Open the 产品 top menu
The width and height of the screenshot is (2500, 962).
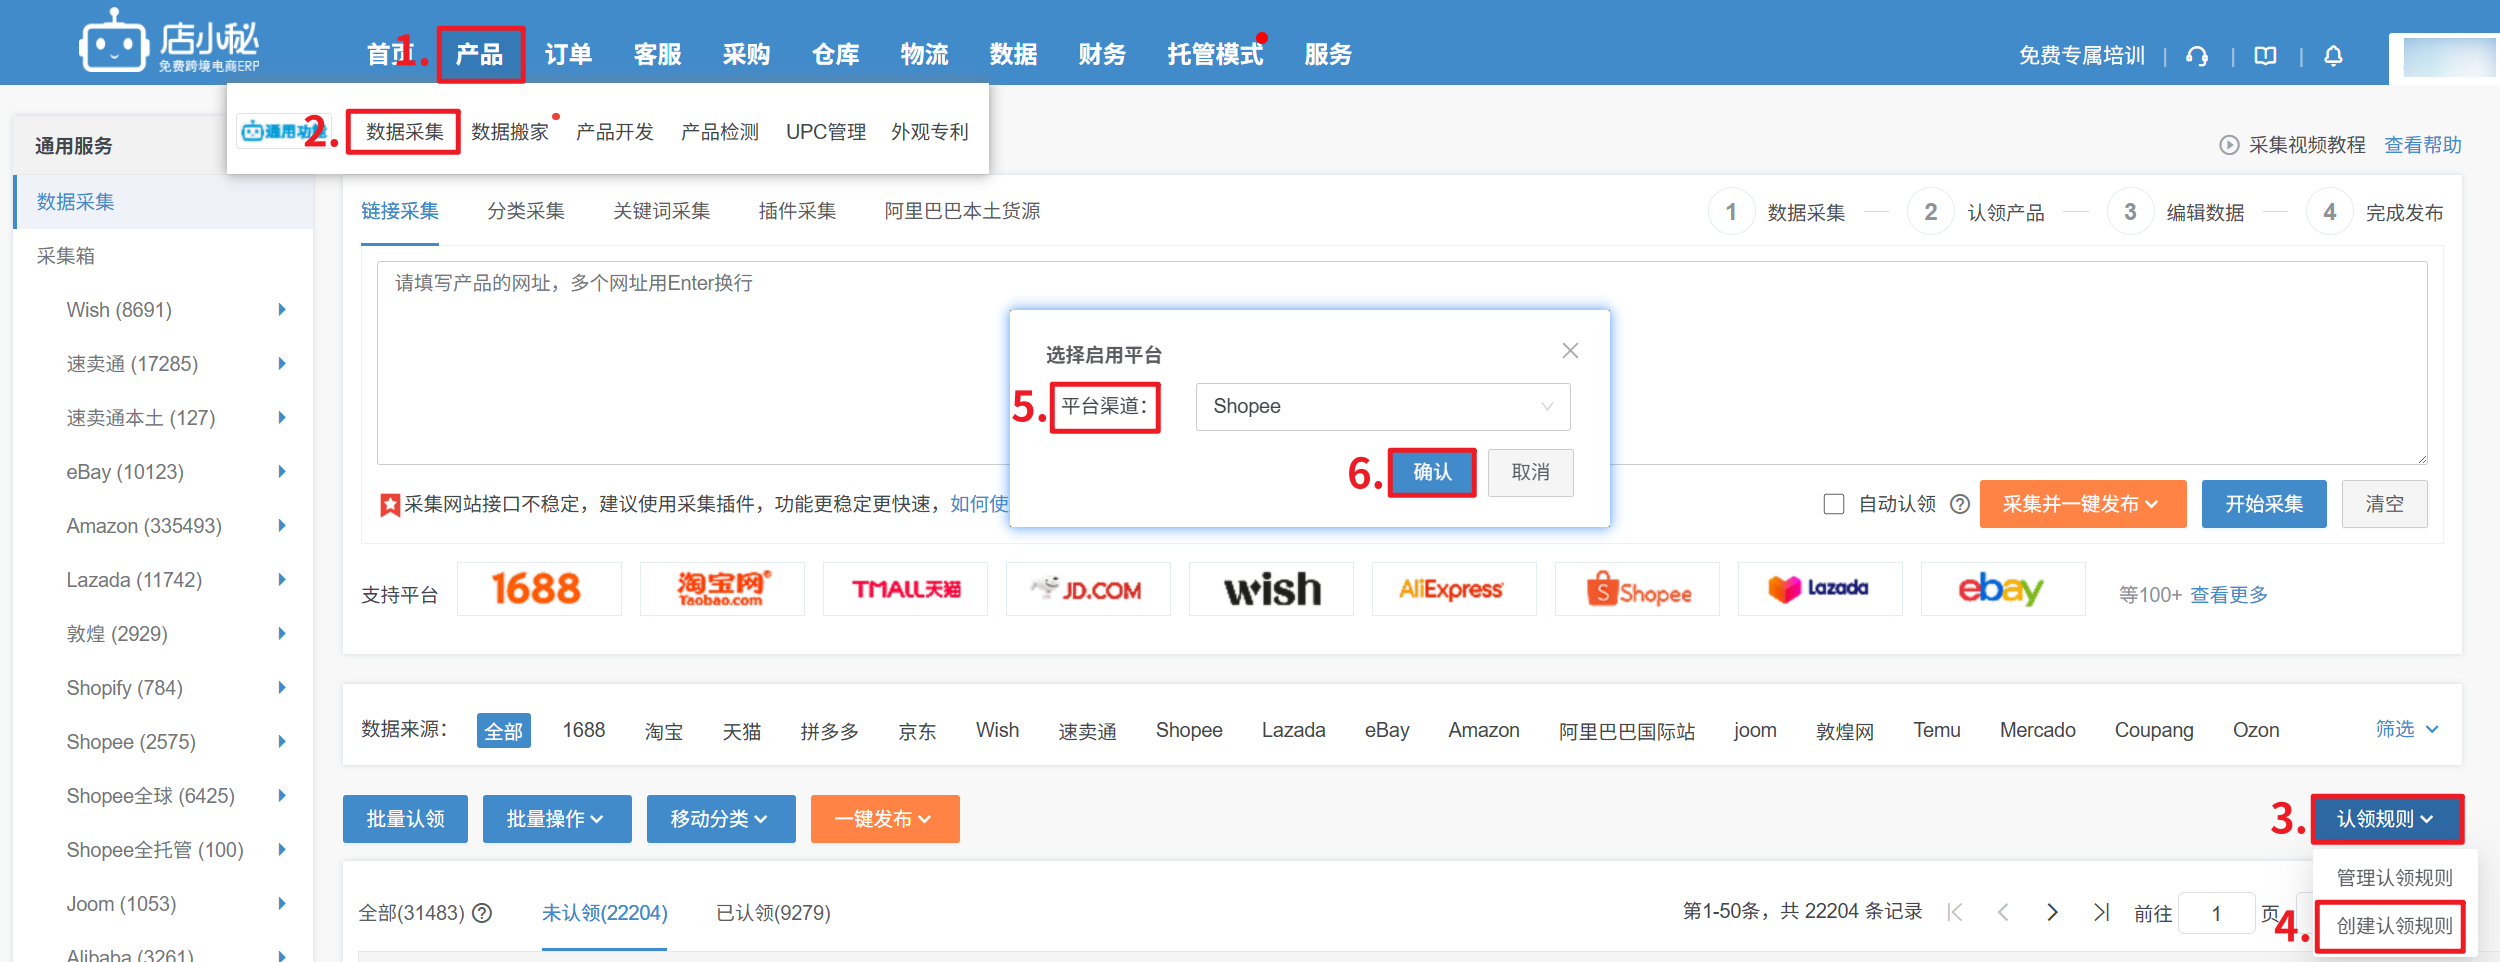point(480,54)
